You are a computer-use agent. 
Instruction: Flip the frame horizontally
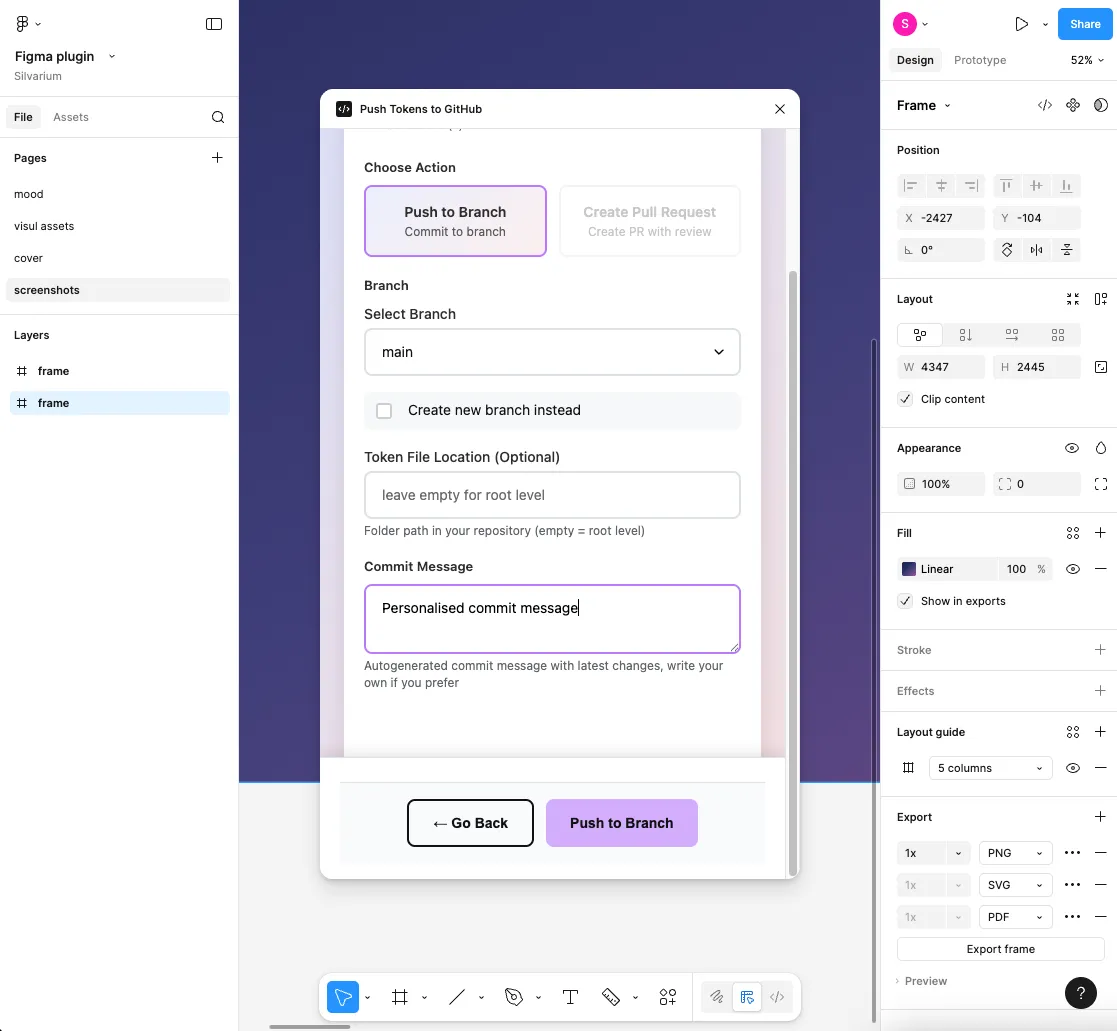click(1037, 249)
